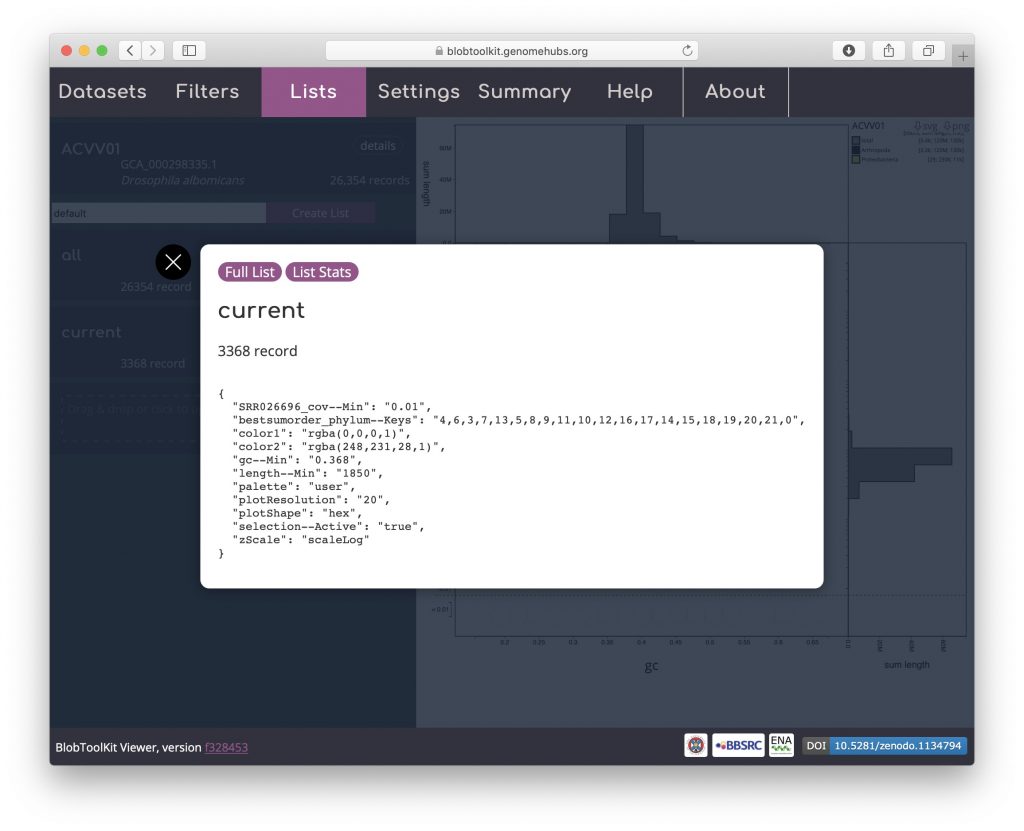
Task: Click the Safari forward arrow
Action: click(x=153, y=50)
